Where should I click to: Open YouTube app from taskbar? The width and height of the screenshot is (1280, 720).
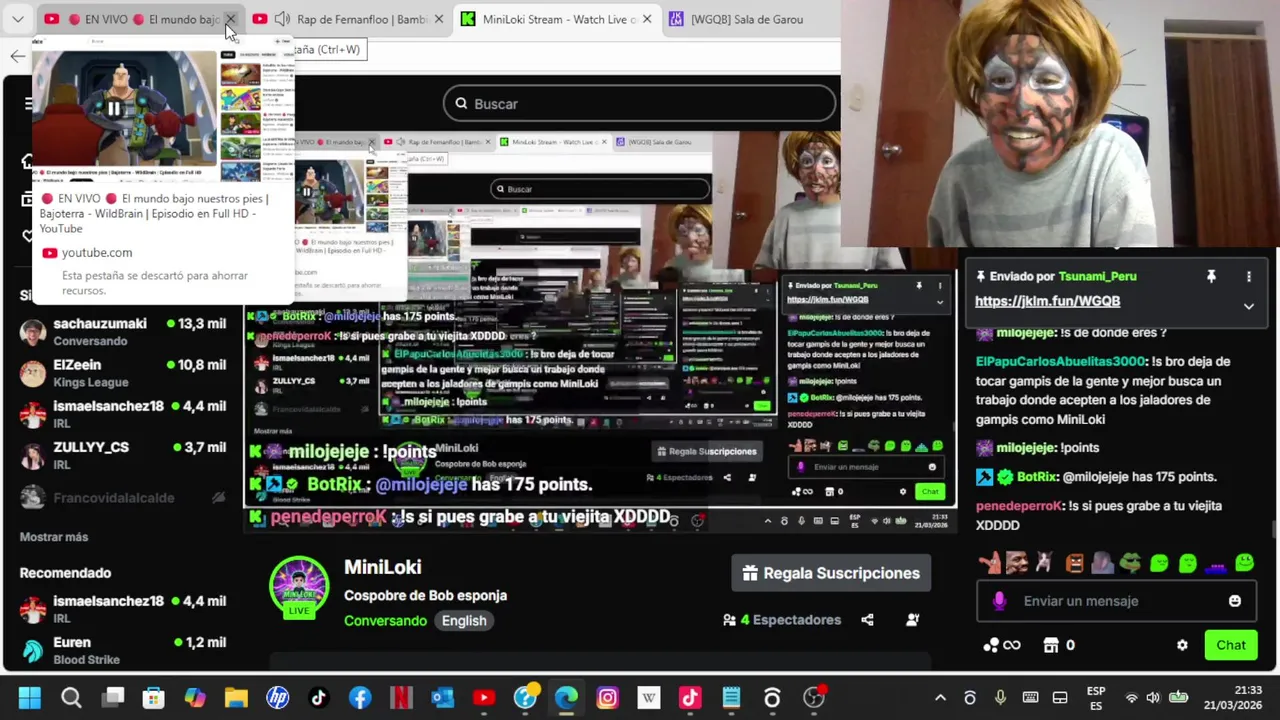click(484, 698)
